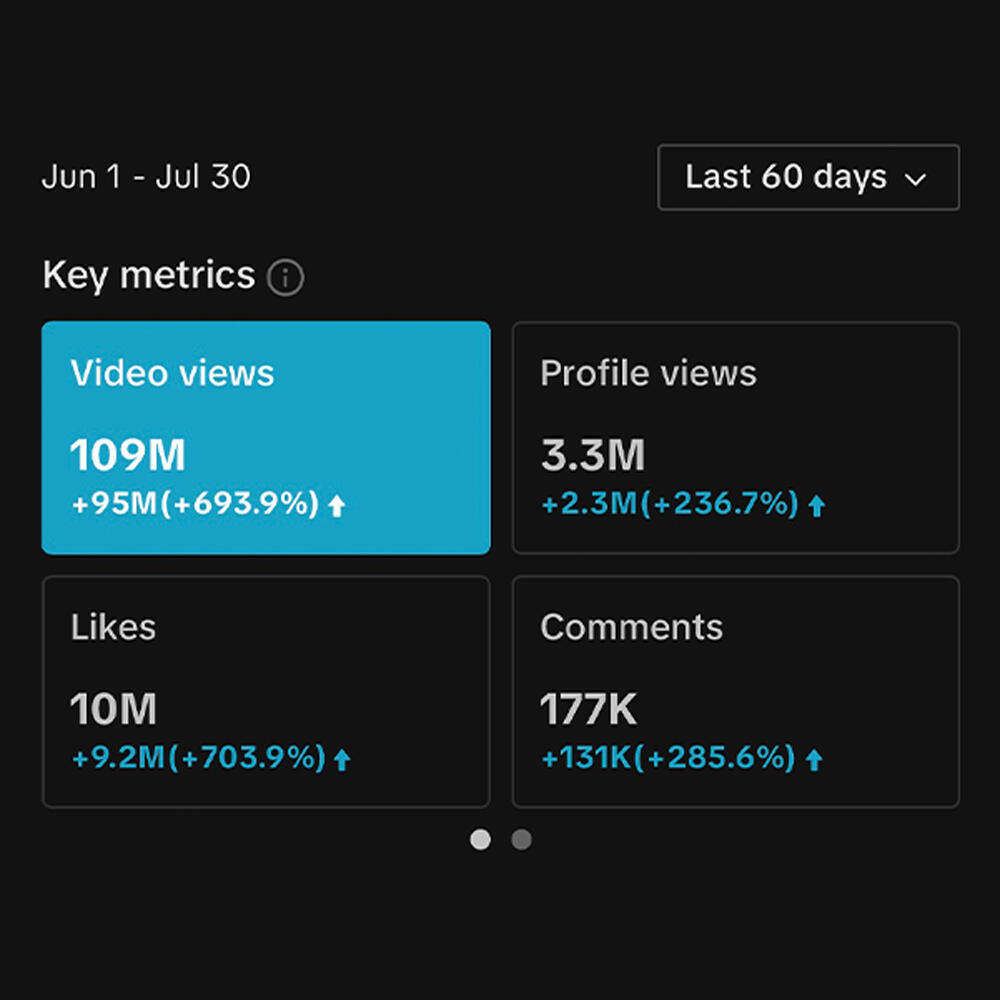Click the up arrow beside +703.9% likes
Image resolution: width=1000 pixels, height=1000 pixels.
[x=342, y=760]
